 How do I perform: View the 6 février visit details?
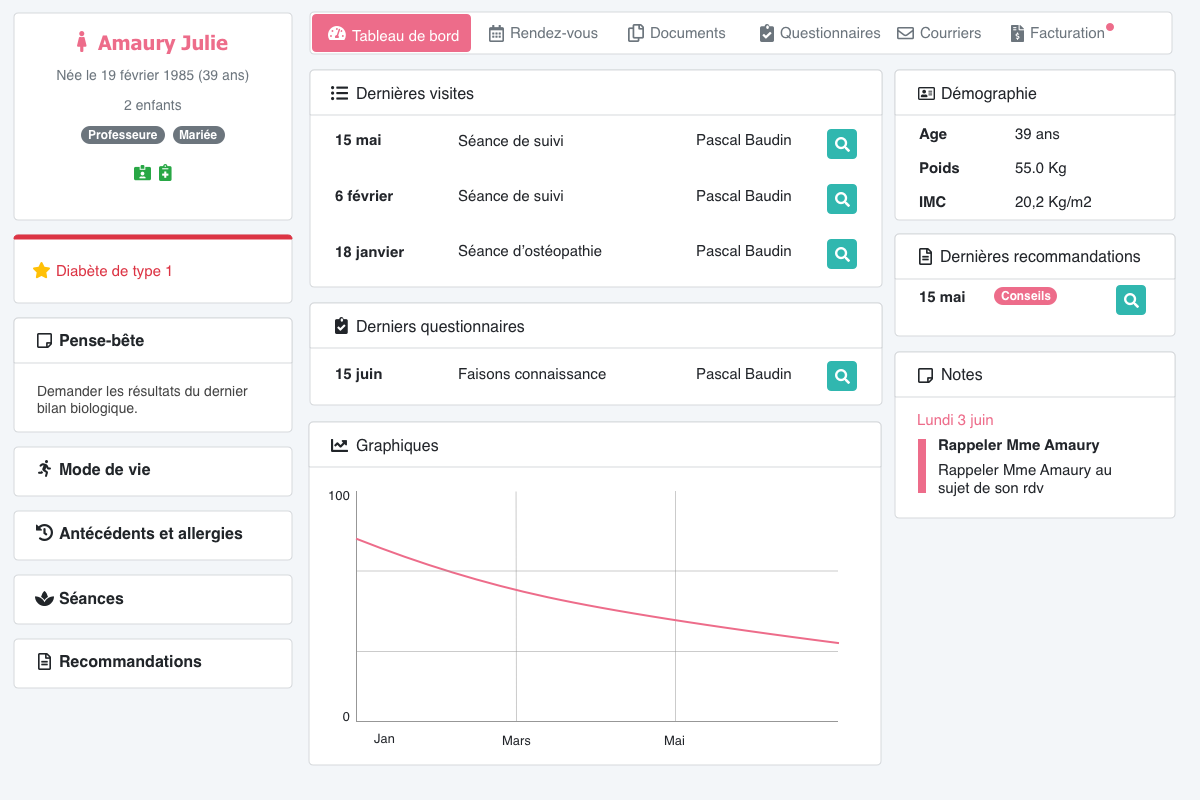(842, 199)
